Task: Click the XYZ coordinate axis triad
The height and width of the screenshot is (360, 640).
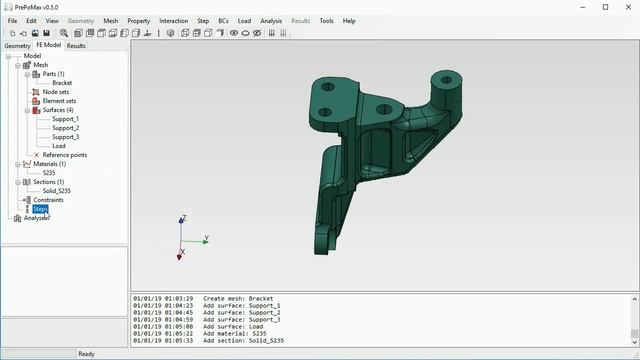Action: [192, 238]
